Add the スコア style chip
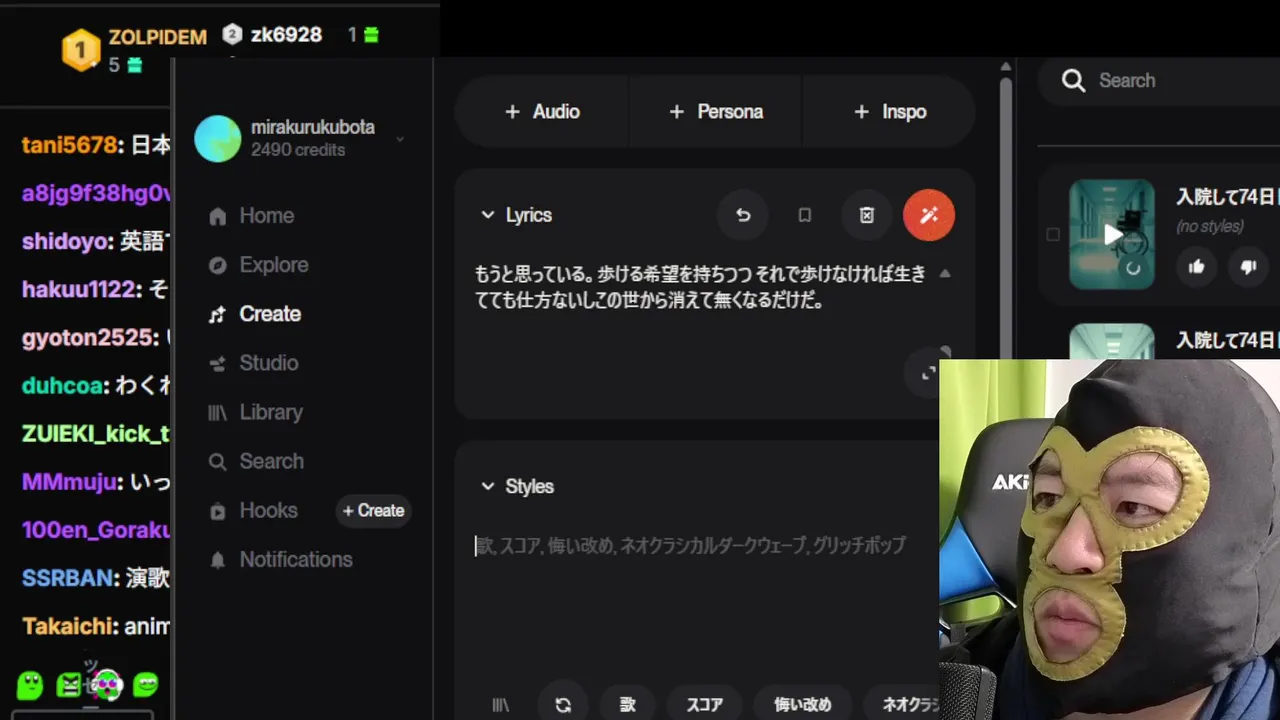1280x720 pixels. point(705,704)
